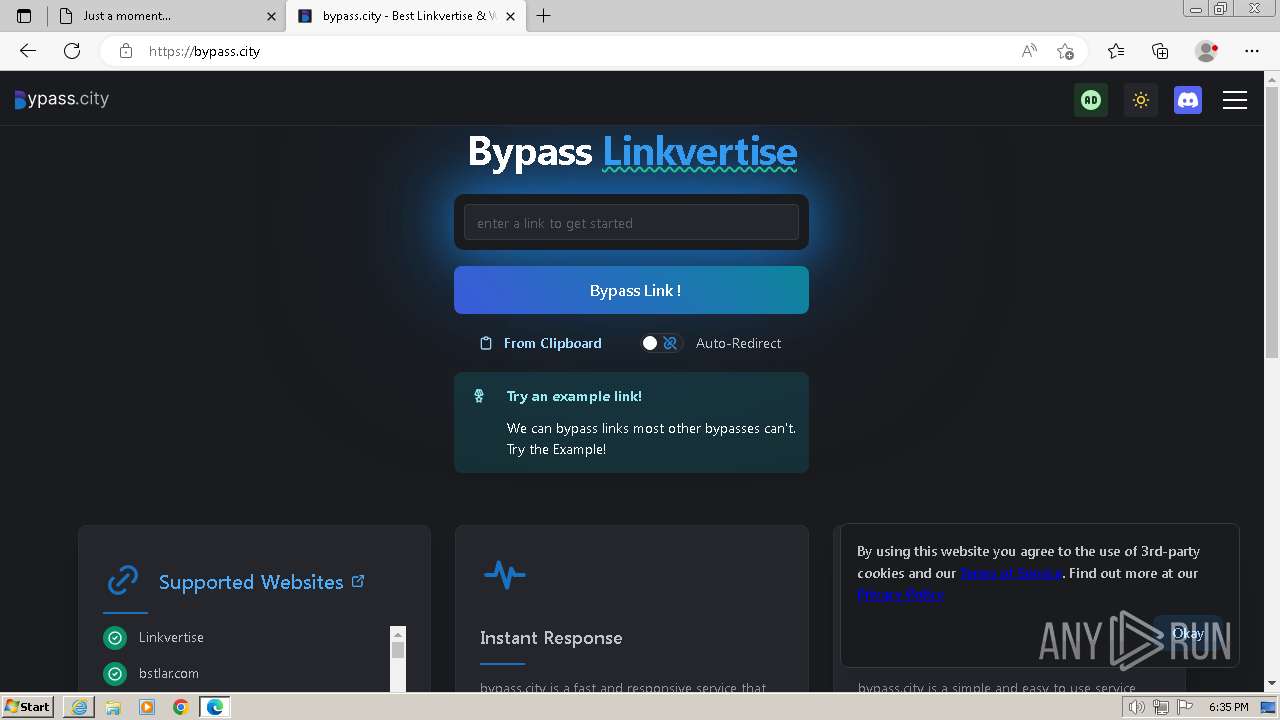Open browser Settings and more menu
Image resolution: width=1280 pixels, height=720 pixels.
(1252, 51)
